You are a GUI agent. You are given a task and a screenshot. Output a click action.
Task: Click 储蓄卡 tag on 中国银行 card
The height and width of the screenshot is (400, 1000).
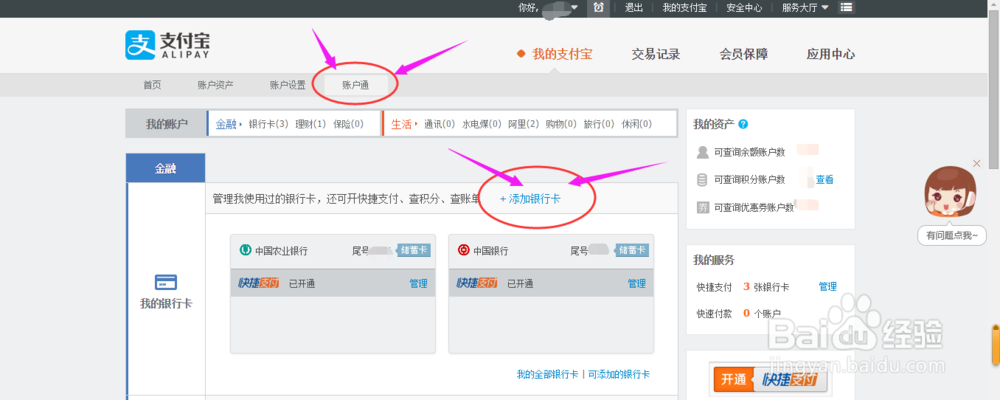[632, 250]
